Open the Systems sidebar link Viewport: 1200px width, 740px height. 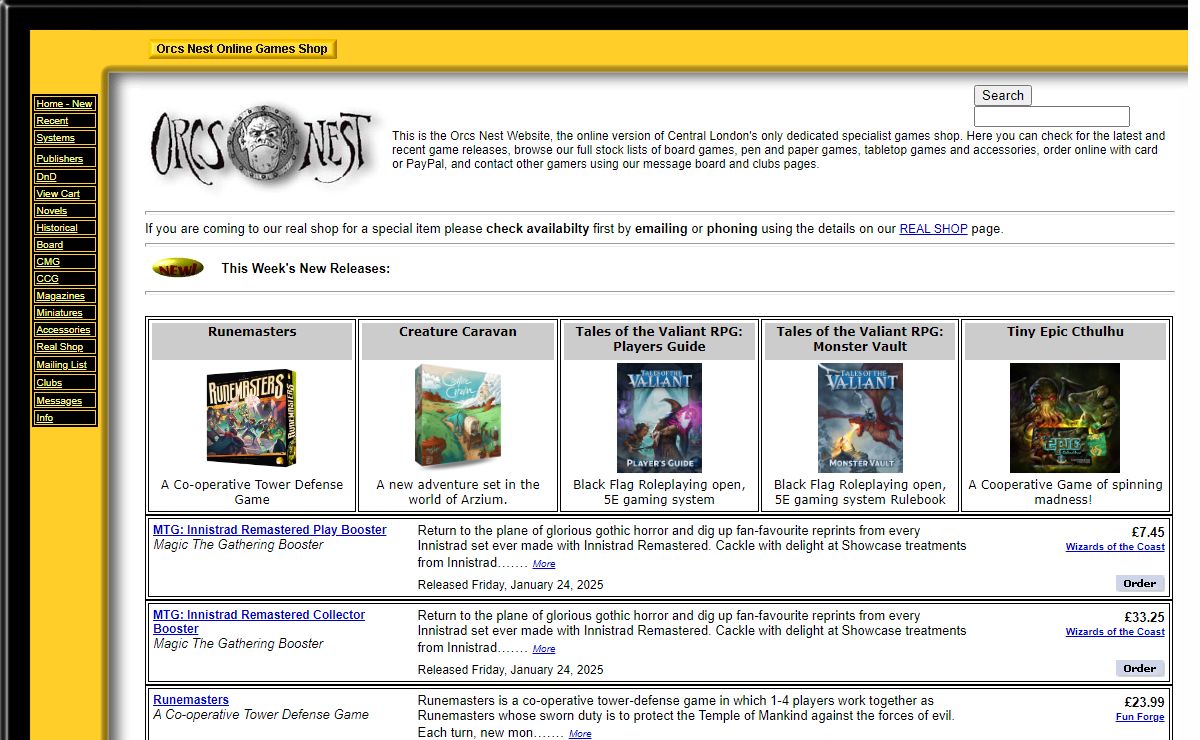[x=55, y=138]
